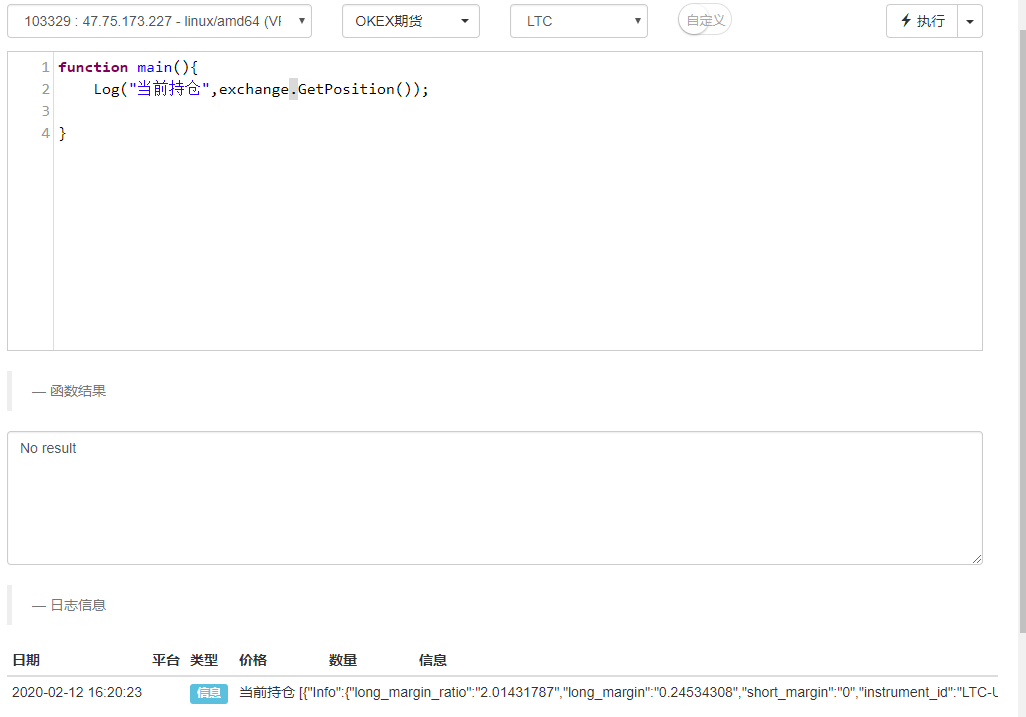Toggle the 自定义 switch
The width and height of the screenshot is (1026, 717).
pyautogui.click(x=704, y=20)
